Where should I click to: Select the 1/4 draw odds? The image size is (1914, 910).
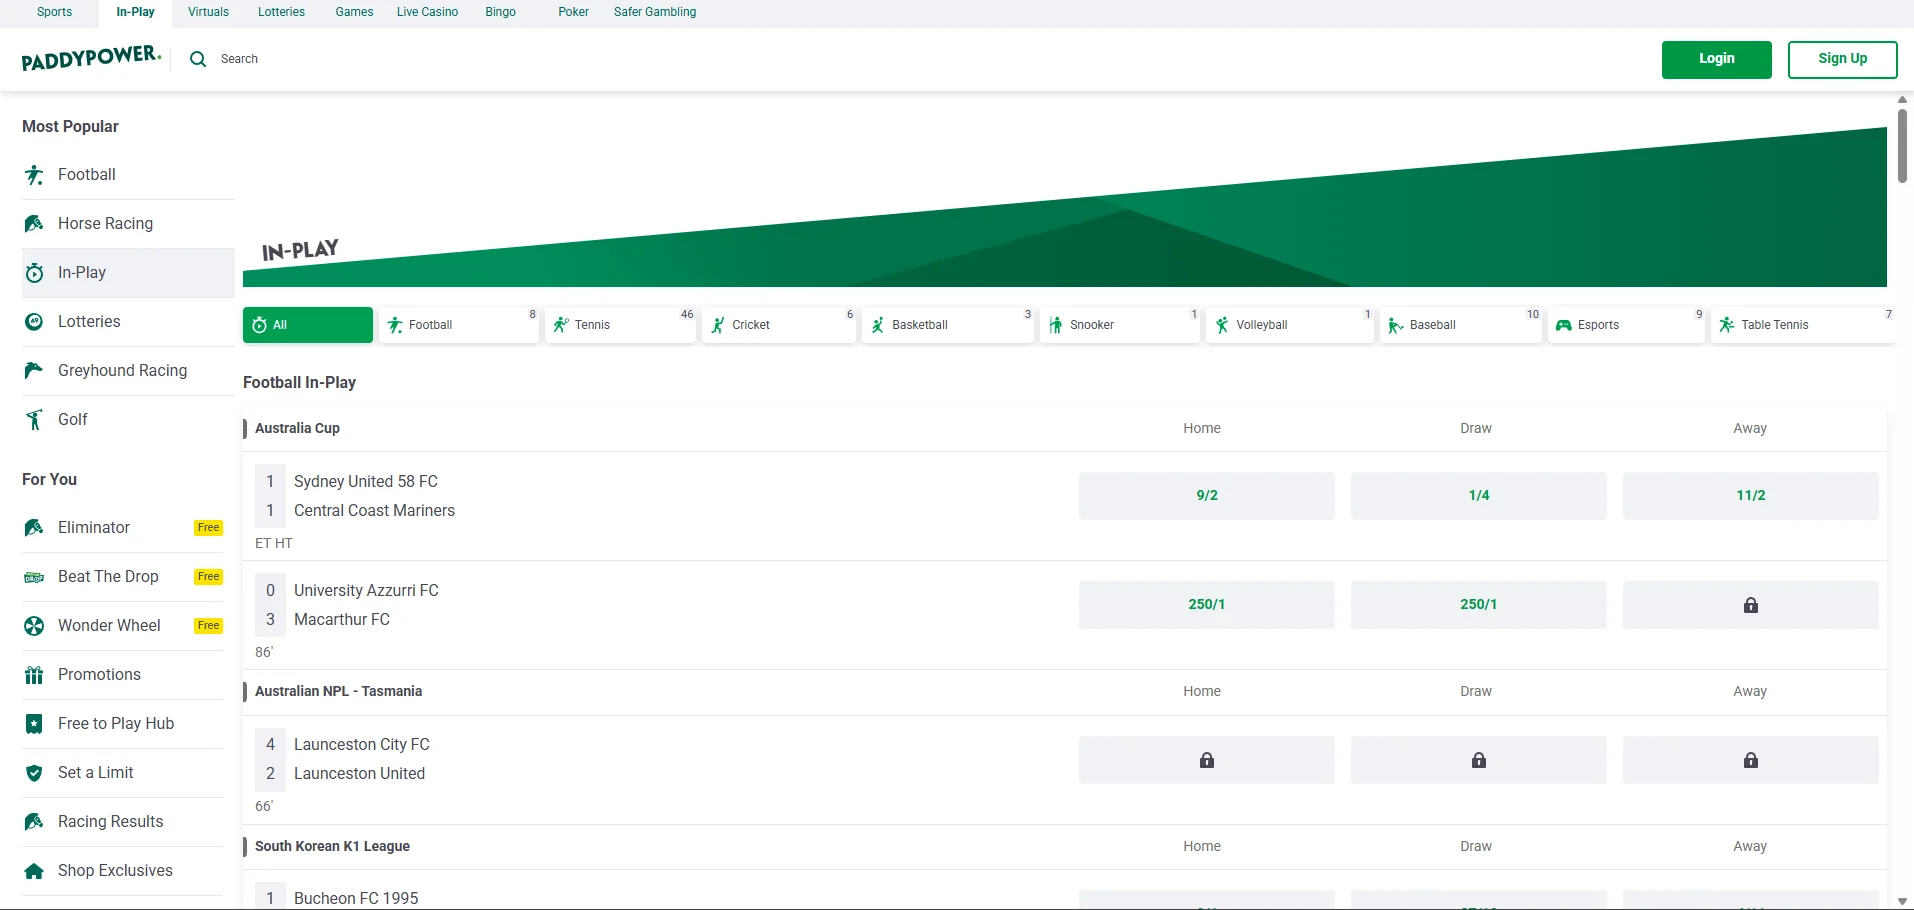[x=1478, y=496]
